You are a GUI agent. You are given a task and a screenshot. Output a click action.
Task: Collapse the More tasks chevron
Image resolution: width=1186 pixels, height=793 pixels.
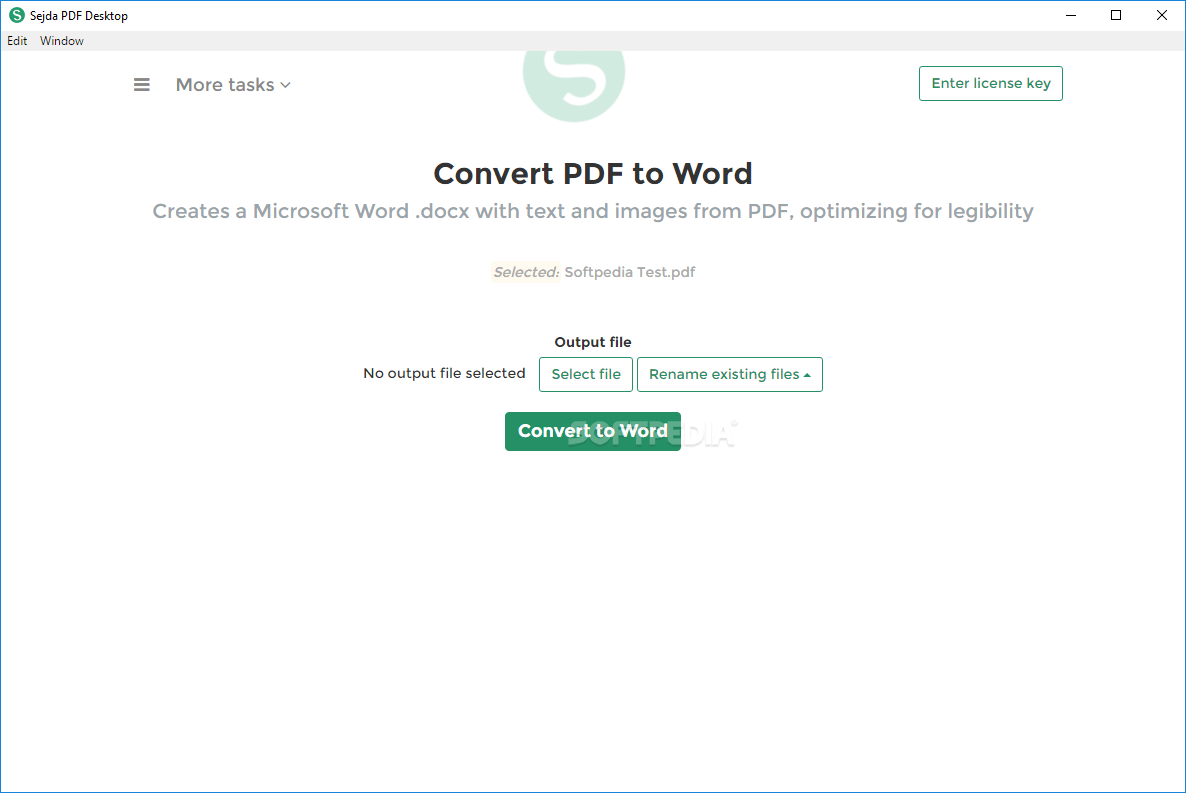click(x=285, y=85)
